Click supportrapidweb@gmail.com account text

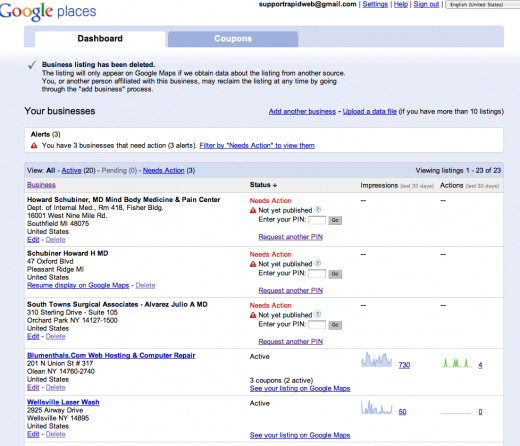(x=308, y=4)
